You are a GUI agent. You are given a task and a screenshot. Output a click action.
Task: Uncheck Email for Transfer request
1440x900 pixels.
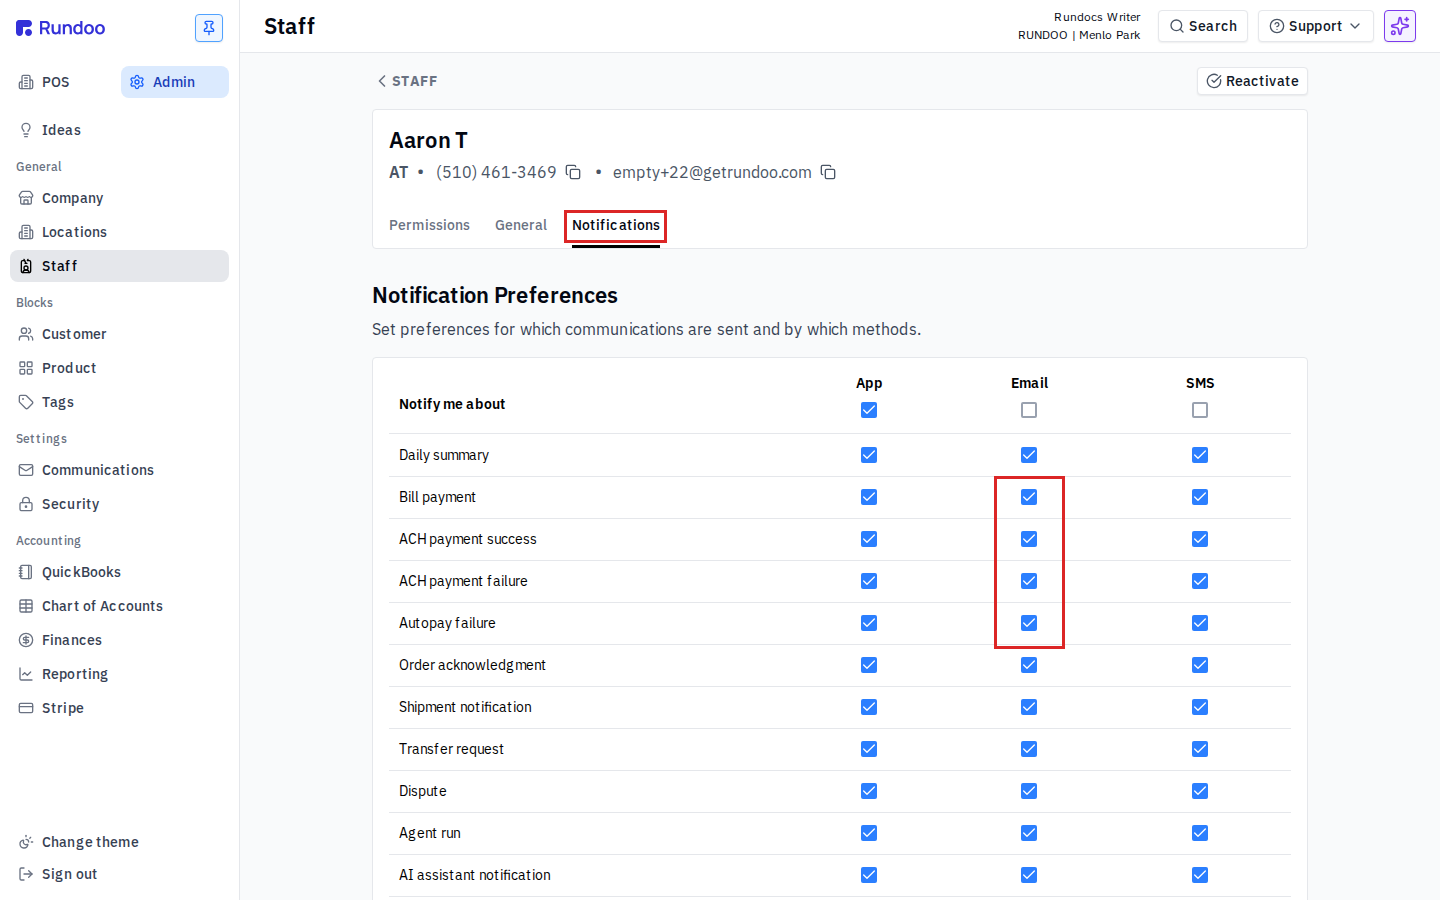(x=1029, y=749)
